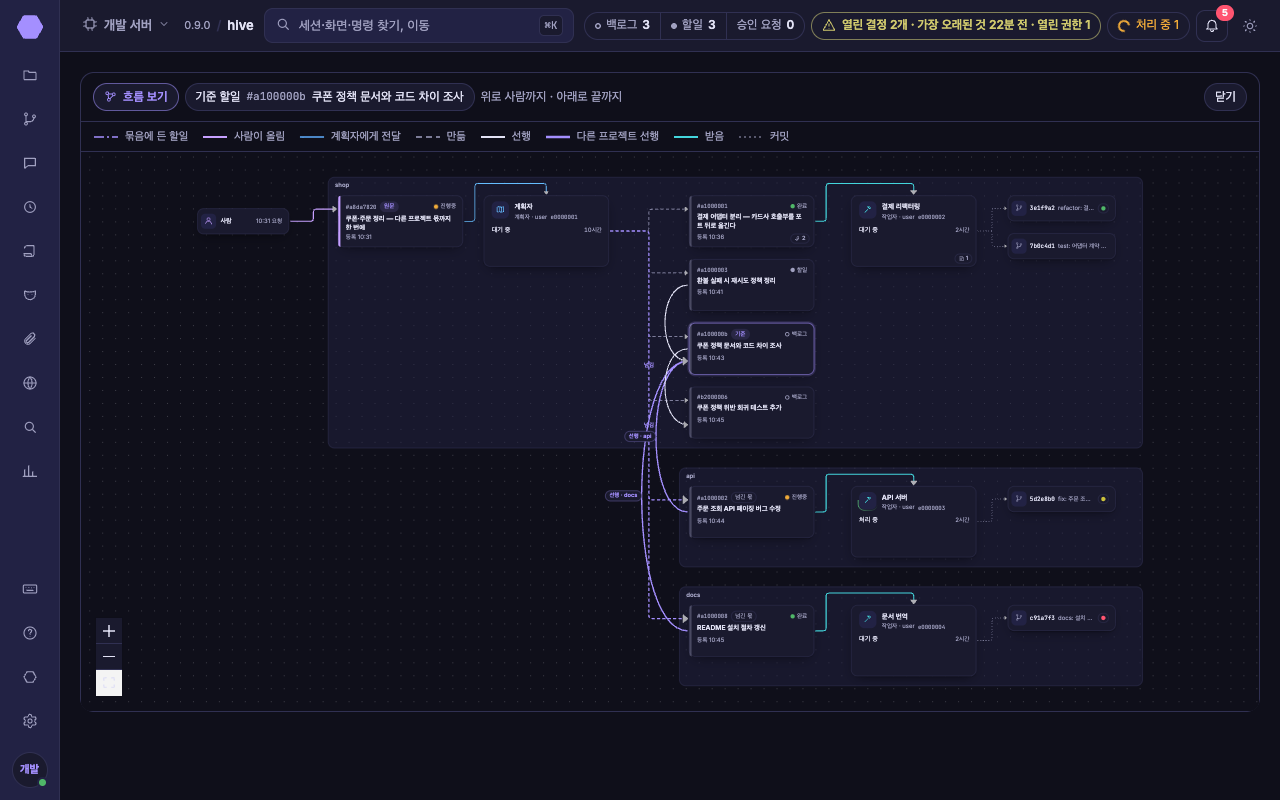Open task card 결제 어댑터 분리 #a1000001

[751, 221]
